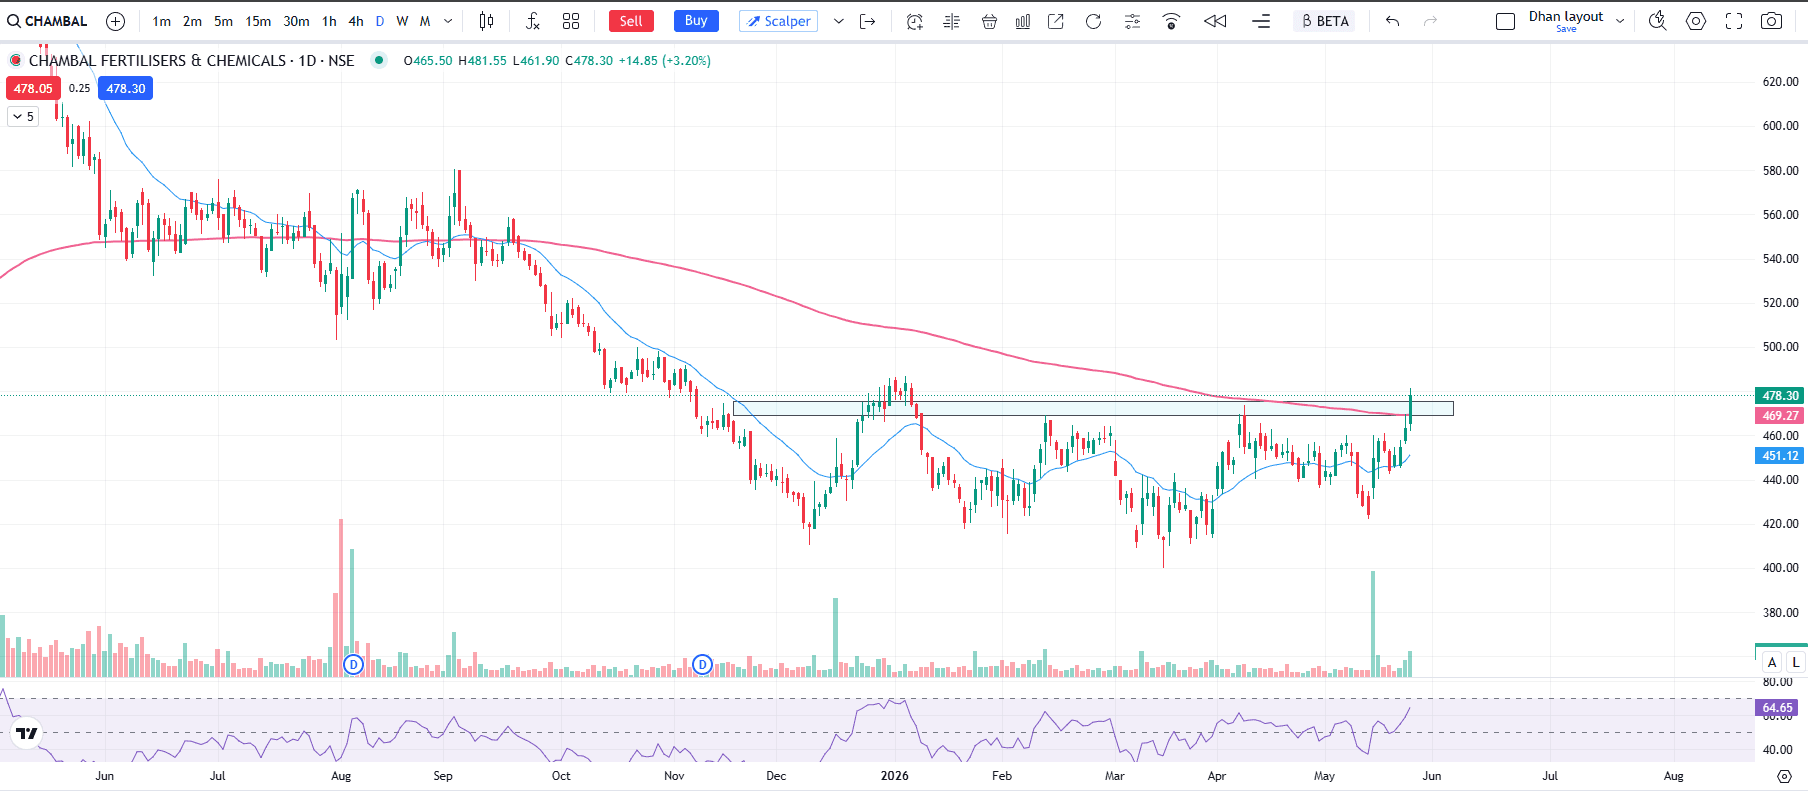Toggle the layout square checkbox beside Dhan layout
The height and width of the screenshot is (792, 1808).
coord(1505,21)
